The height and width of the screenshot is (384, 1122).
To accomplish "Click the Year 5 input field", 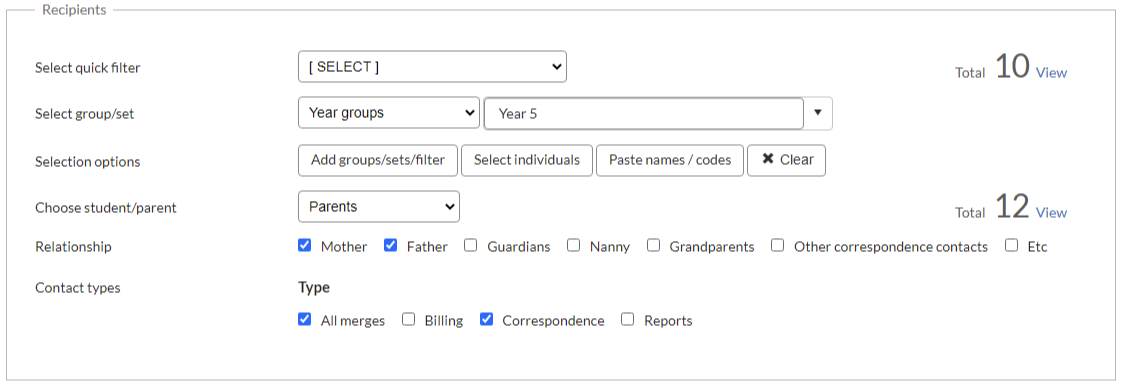I will (644, 114).
